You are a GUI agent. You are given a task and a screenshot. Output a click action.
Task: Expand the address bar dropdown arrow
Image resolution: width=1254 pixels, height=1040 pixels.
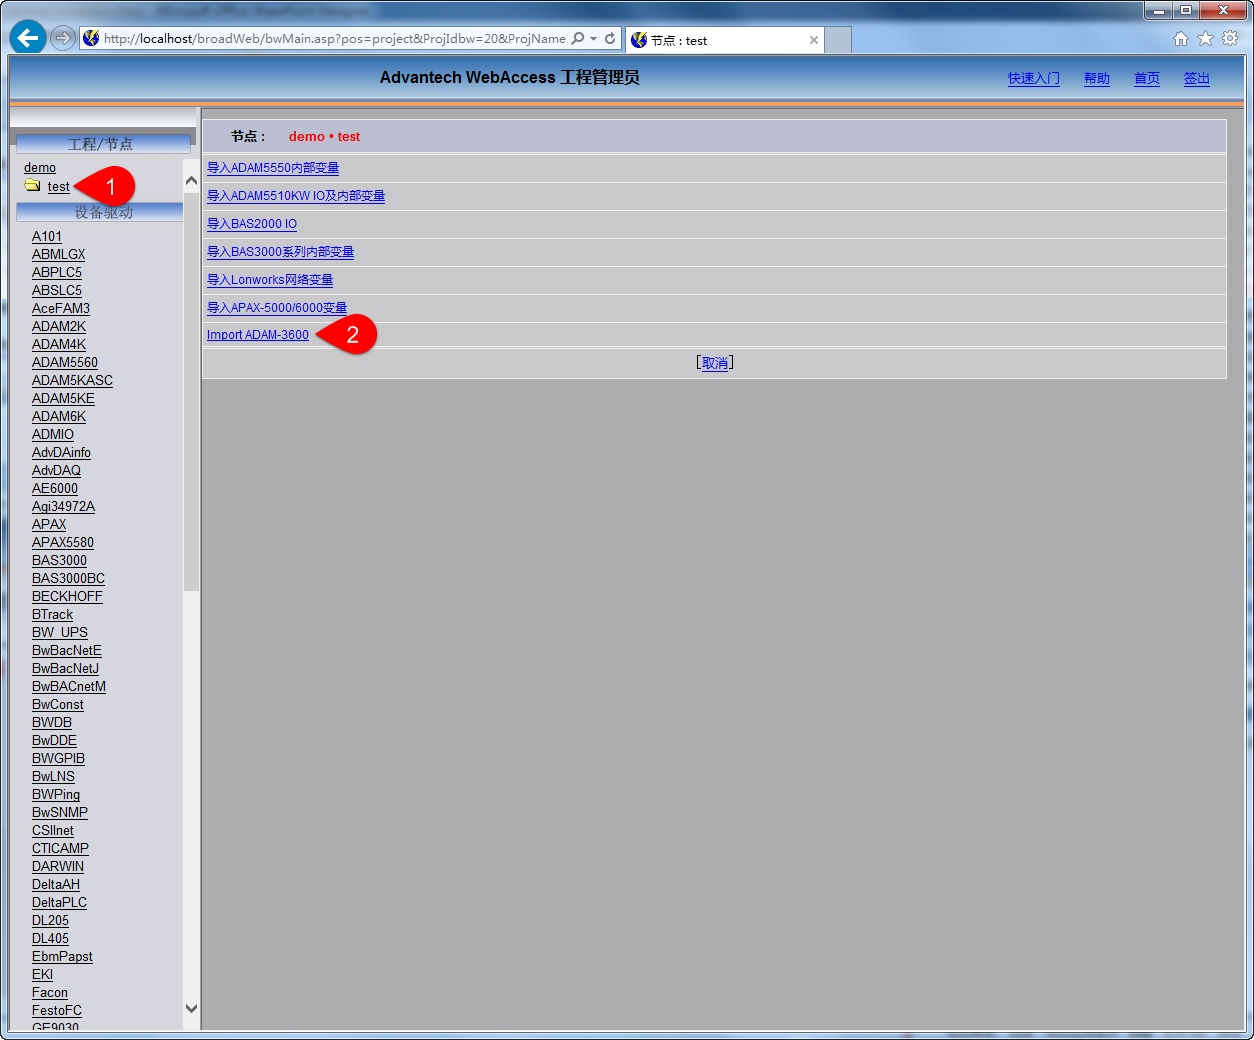click(x=593, y=39)
